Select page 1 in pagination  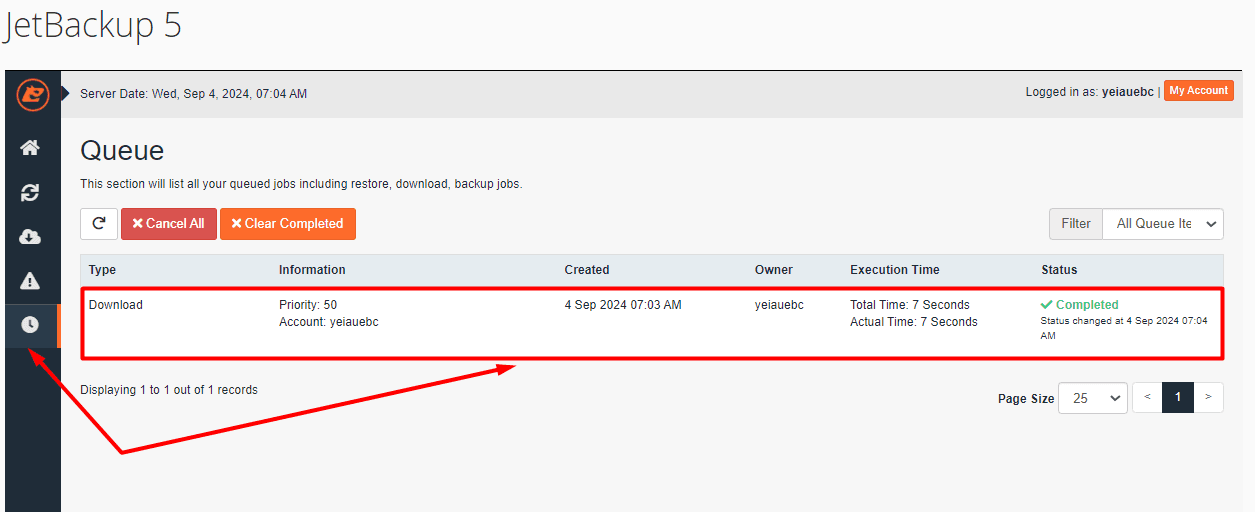pyautogui.click(x=1178, y=398)
